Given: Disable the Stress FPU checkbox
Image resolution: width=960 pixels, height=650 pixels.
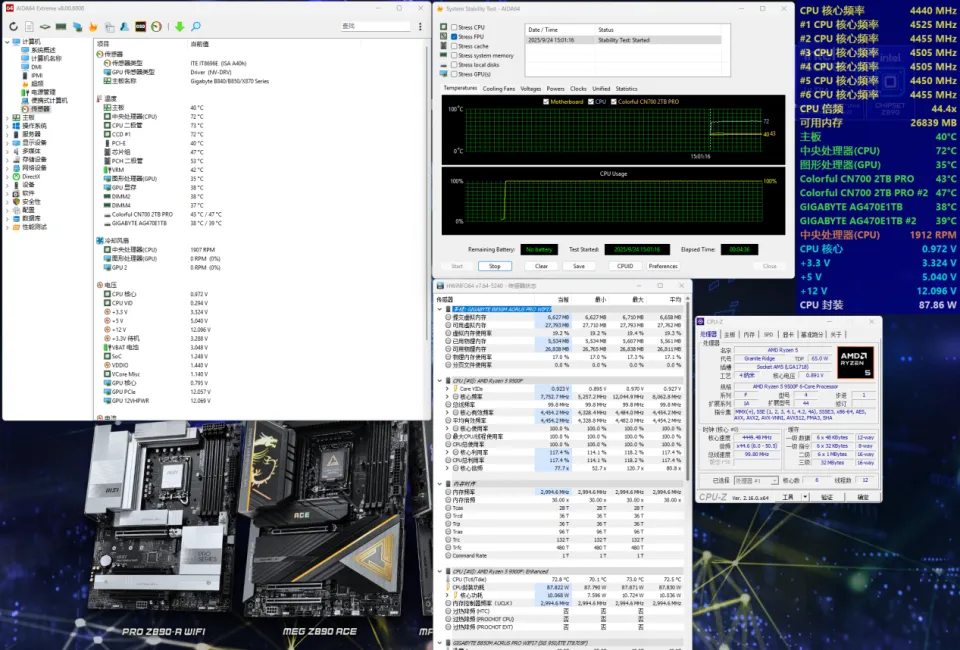Looking at the screenshot, I should (455, 36).
